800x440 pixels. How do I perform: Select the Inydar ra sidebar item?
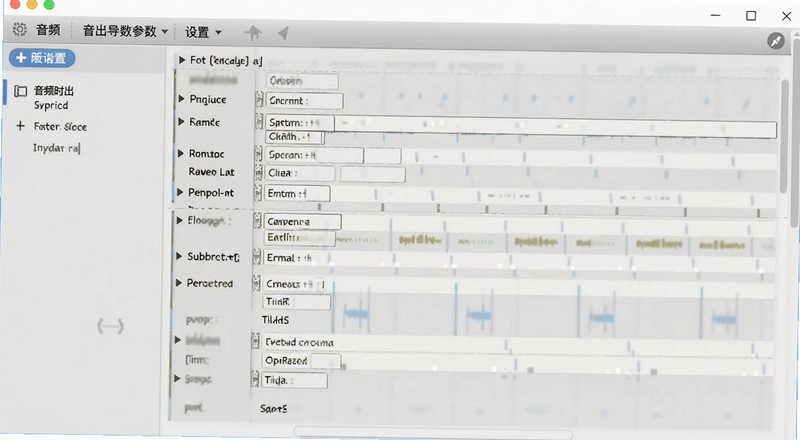click(56, 148)
